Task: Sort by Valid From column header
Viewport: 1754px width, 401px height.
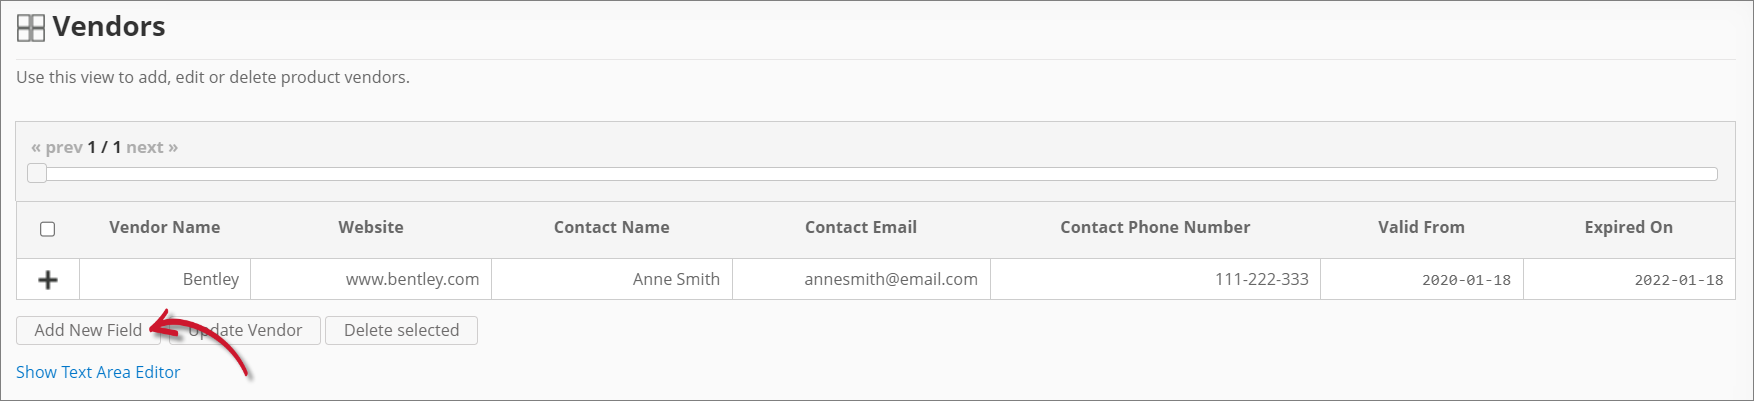Action: tap(1421, 228)
